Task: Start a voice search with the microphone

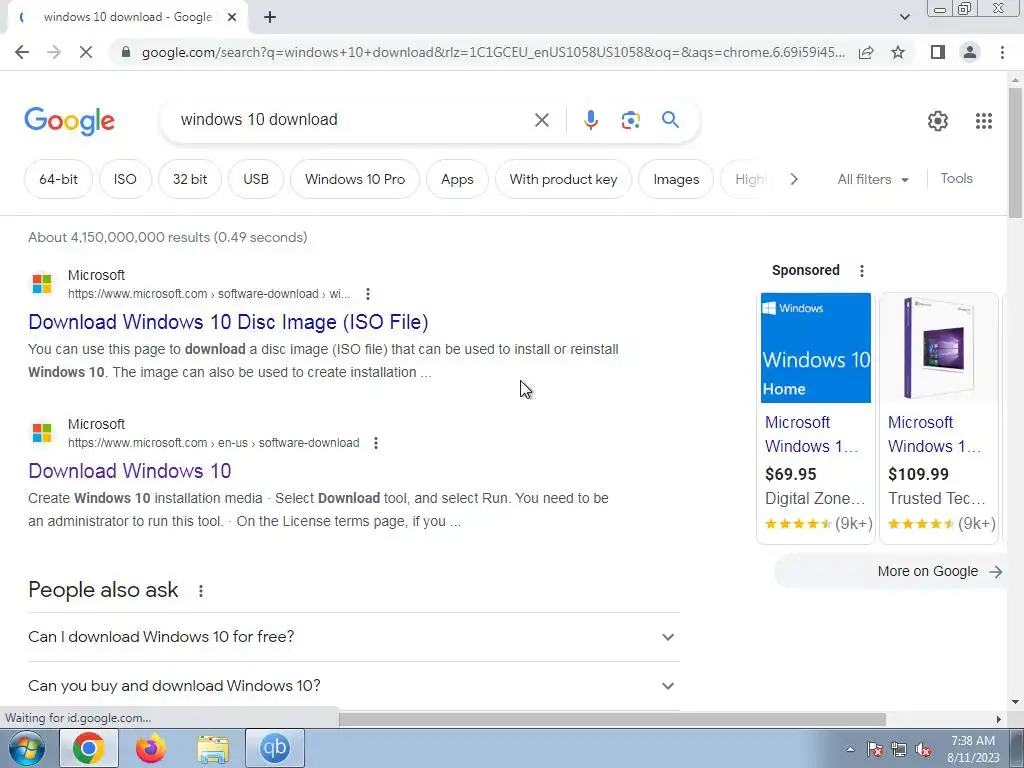Action: 590,120
